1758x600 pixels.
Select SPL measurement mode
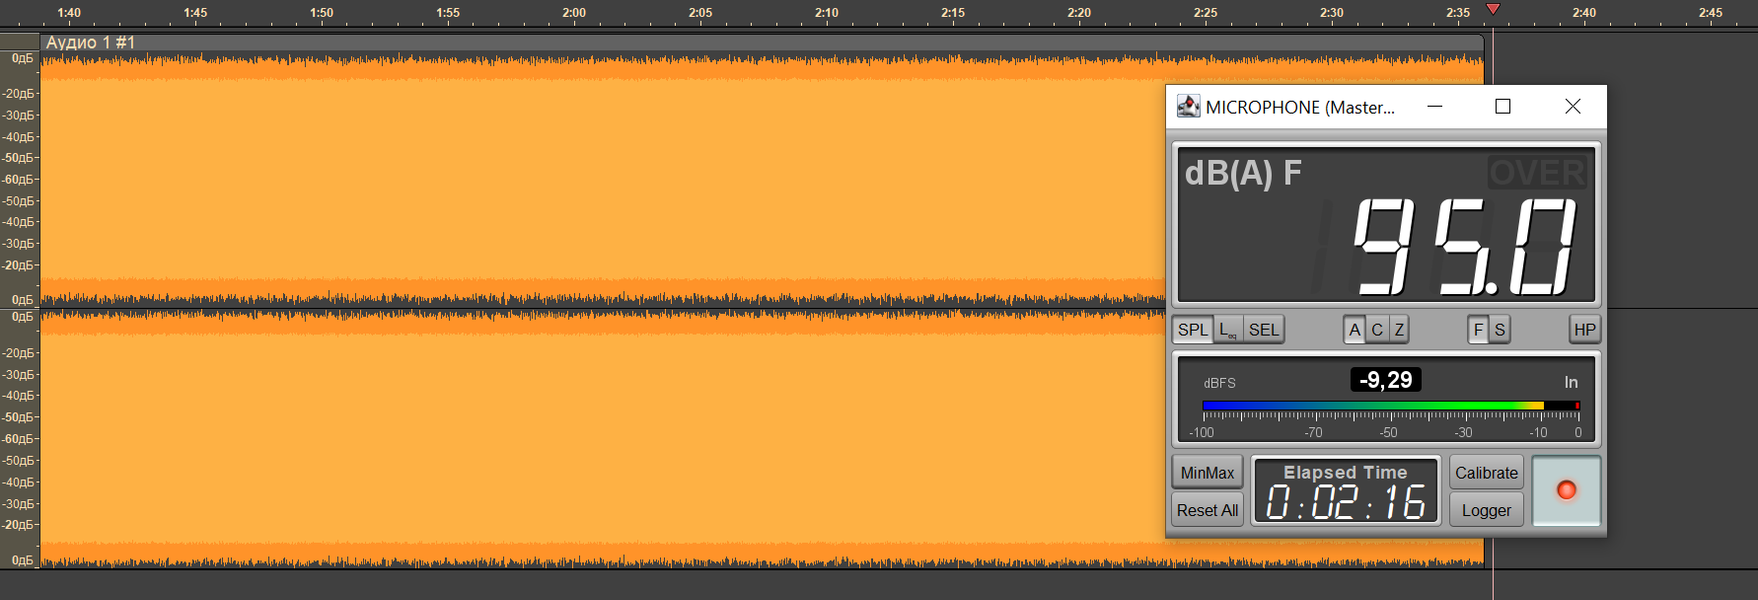(1193, 330)
